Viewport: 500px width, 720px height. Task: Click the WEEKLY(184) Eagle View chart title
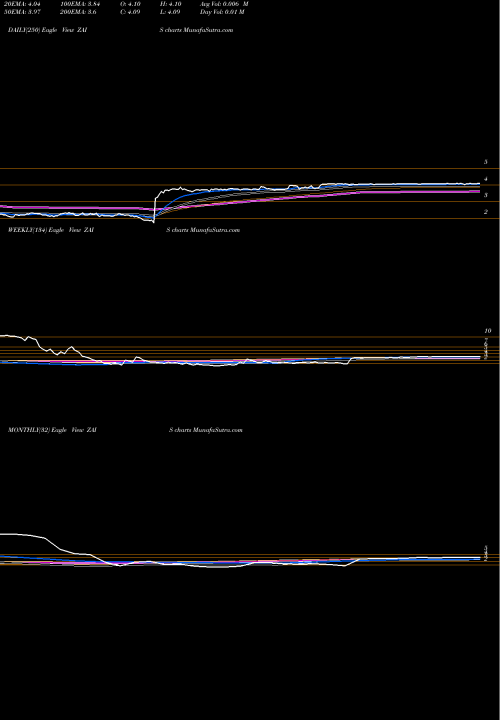tap(51, 230)
